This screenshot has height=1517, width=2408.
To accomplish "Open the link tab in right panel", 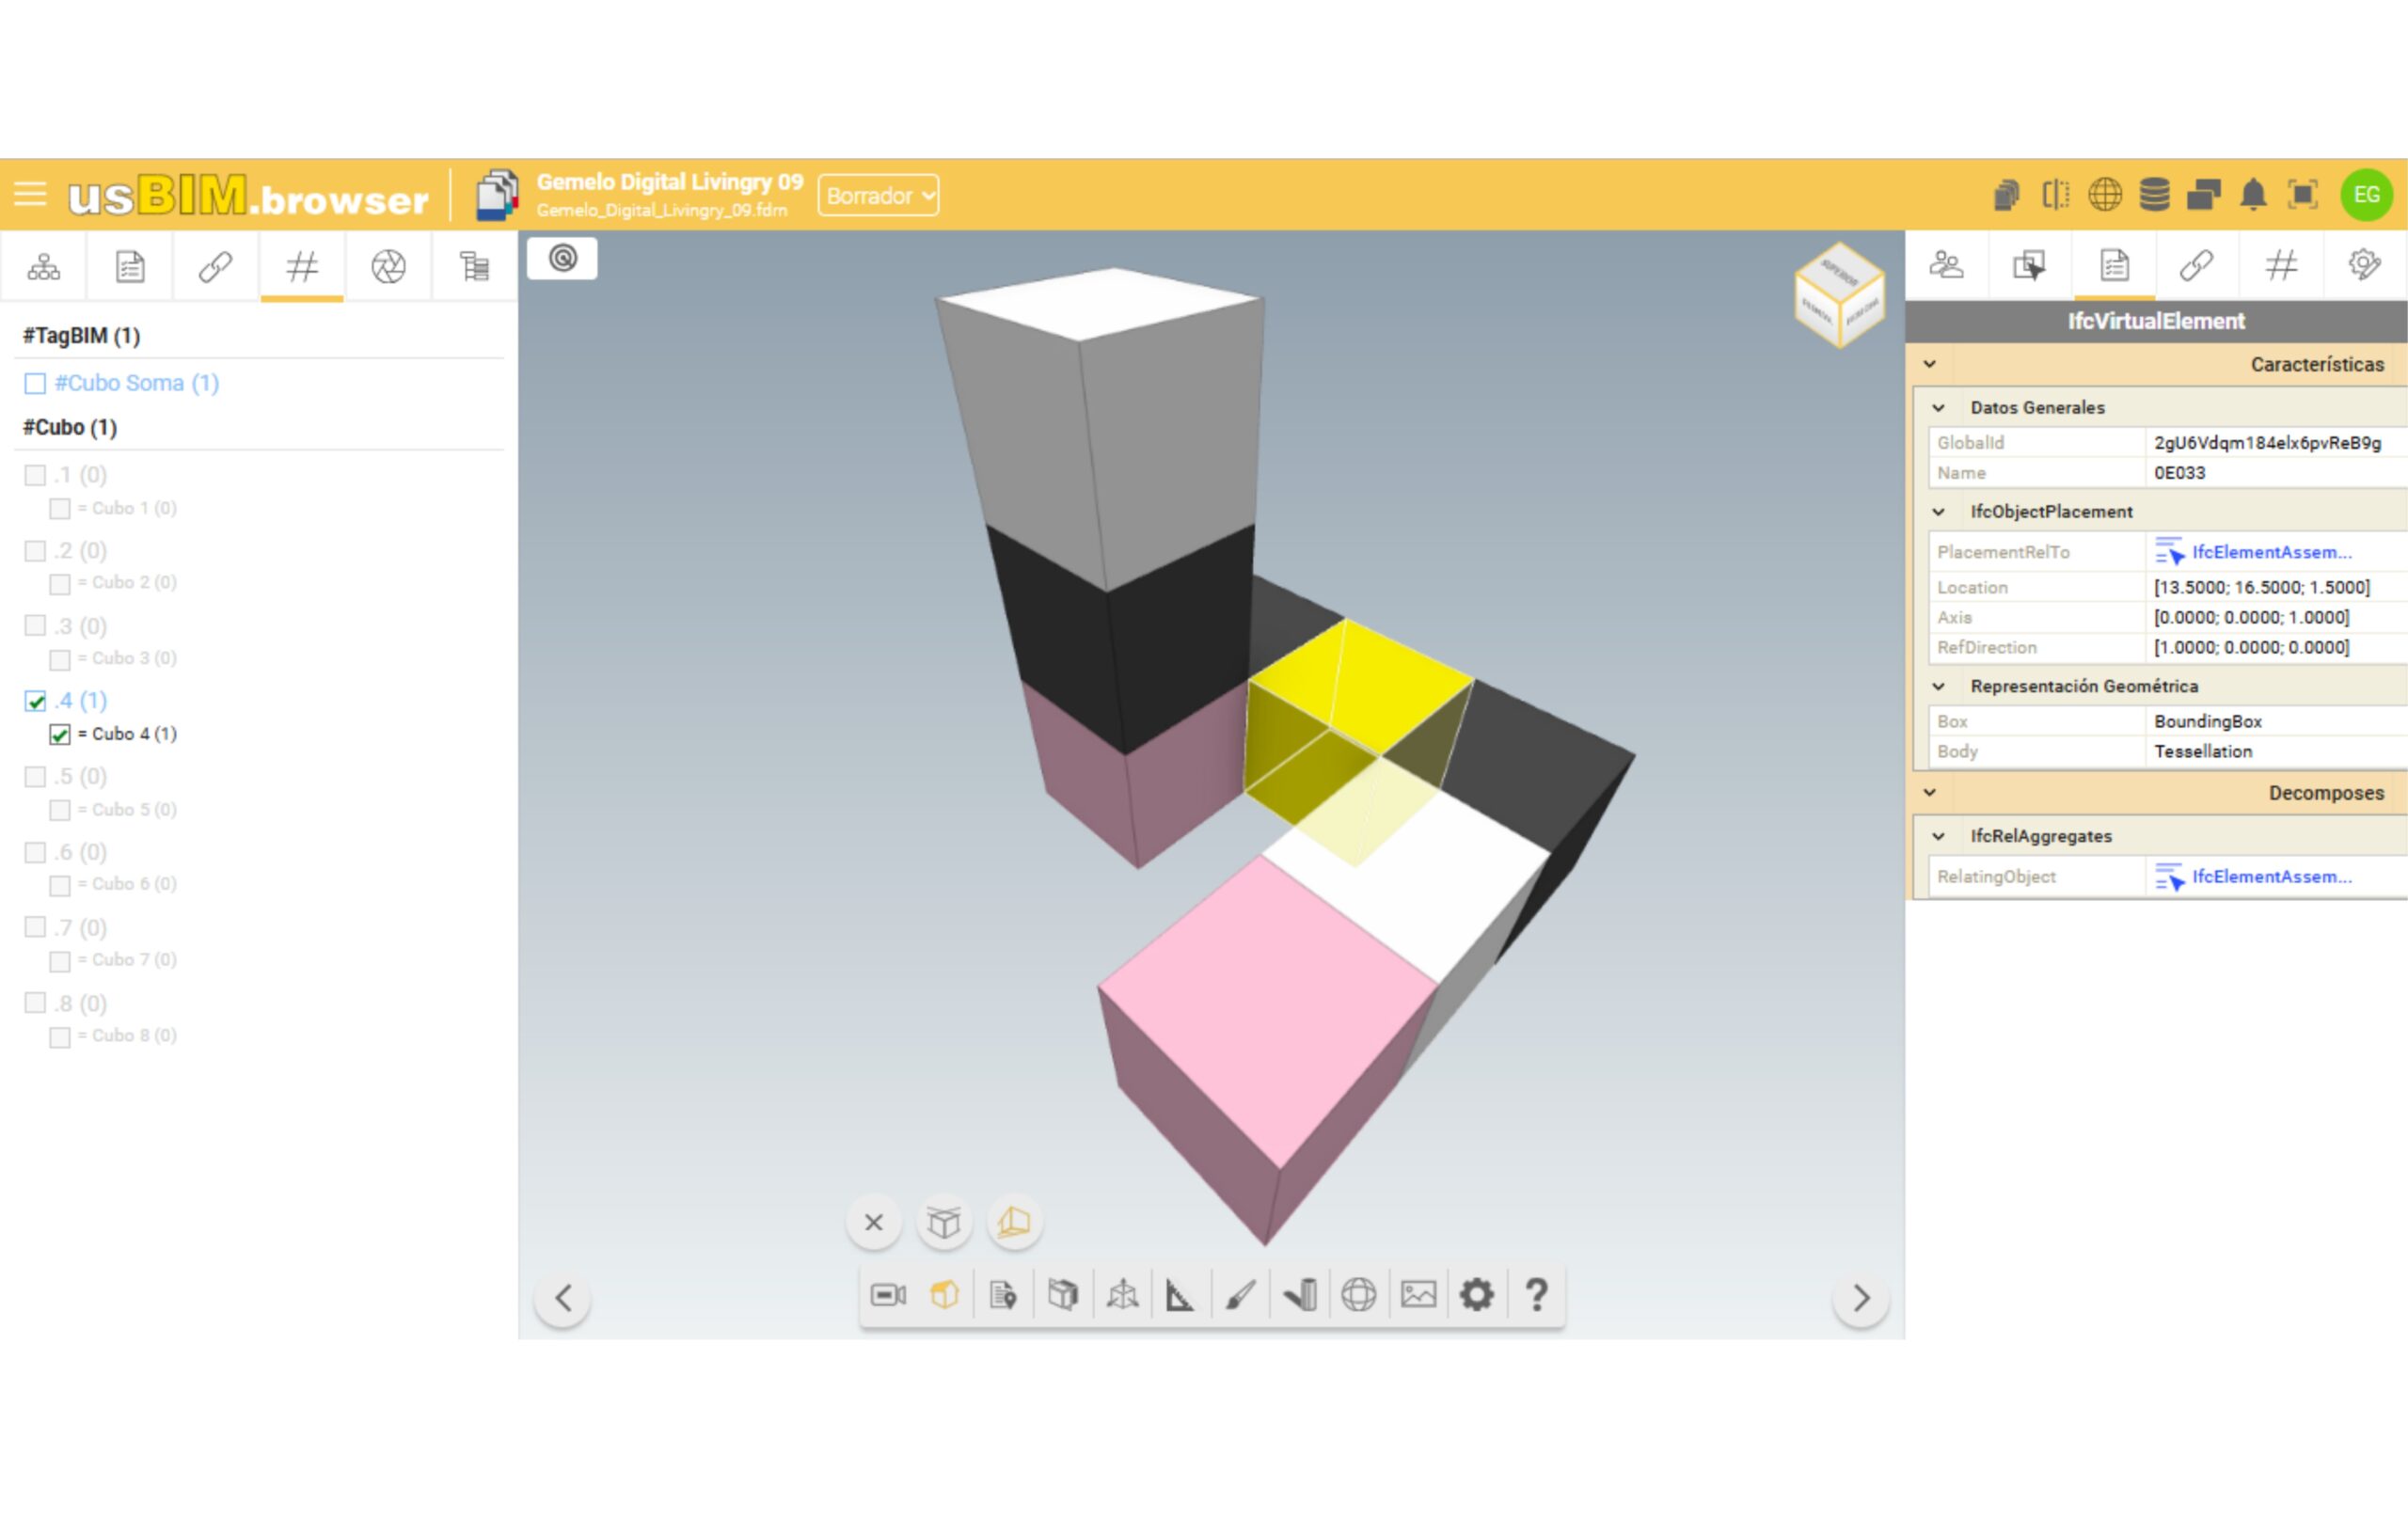I will tap(2196, 265).
